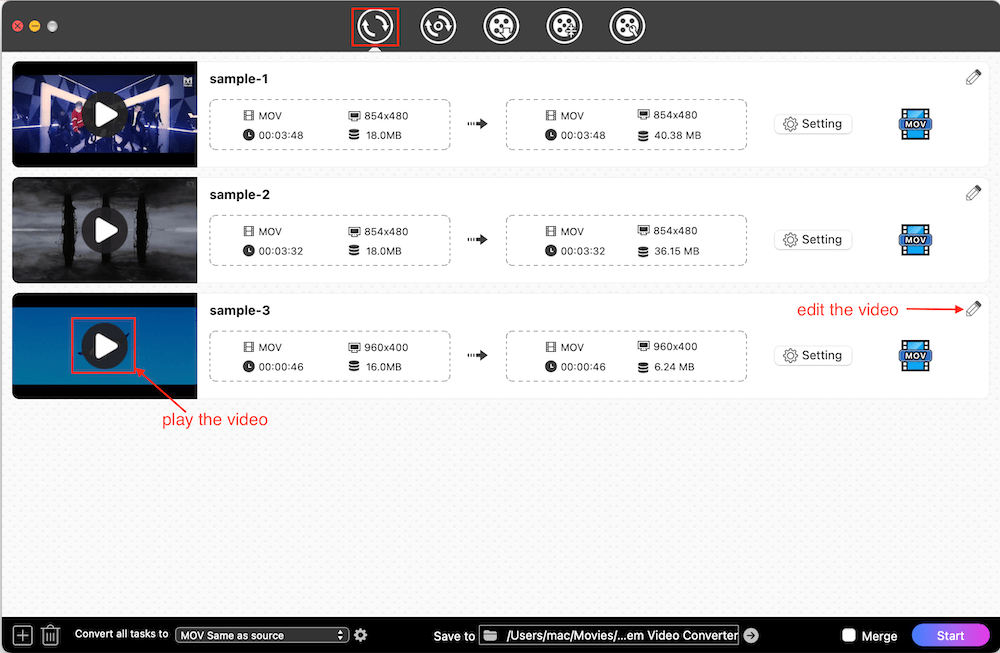Click the 'Convert all tasks to' label
This screenshot has height=653, width=1000.
tap(121, 634)
